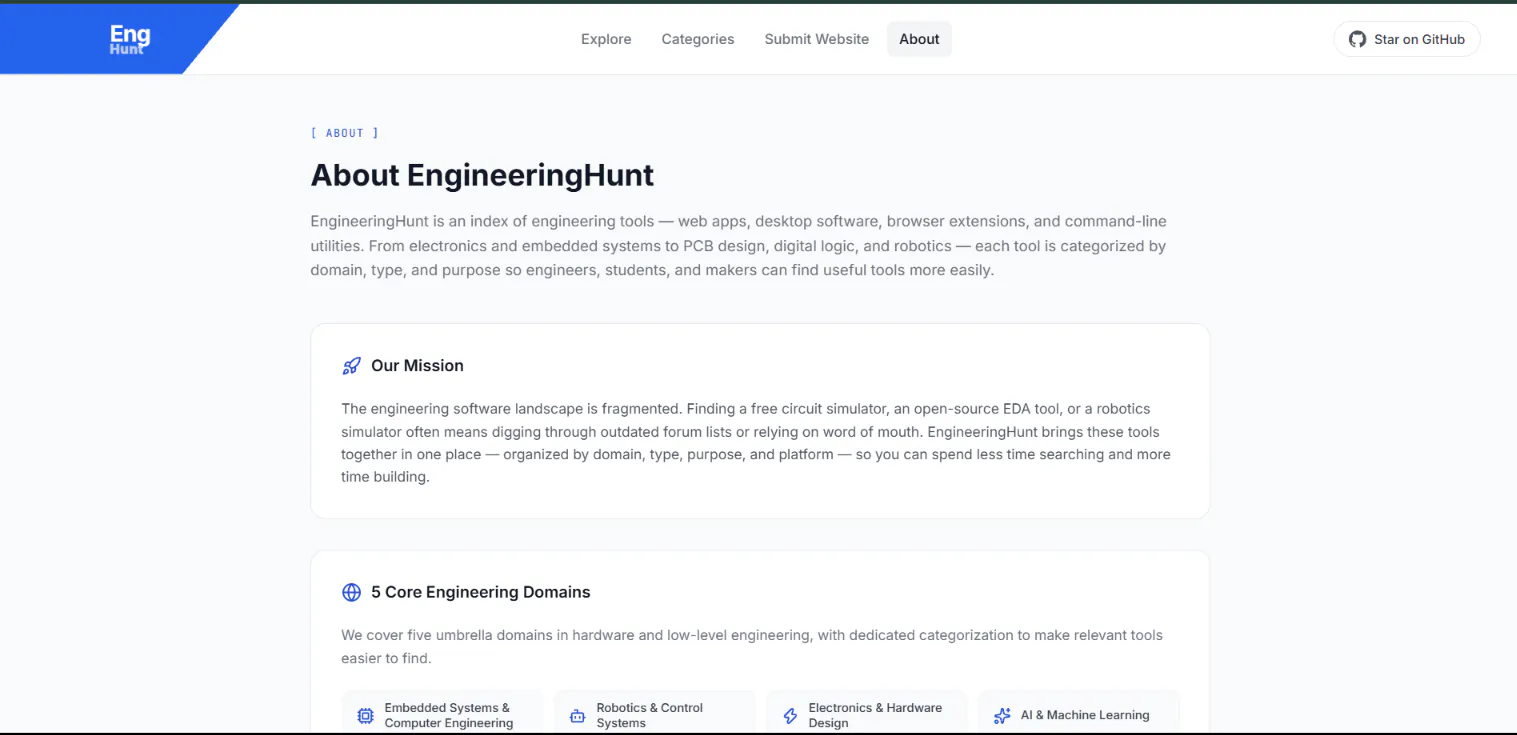Image resolution: width=1517 pixels, height=735 pixels.
Task: Click the chip icon for Embedded Systems
Action: coord(366,716)
